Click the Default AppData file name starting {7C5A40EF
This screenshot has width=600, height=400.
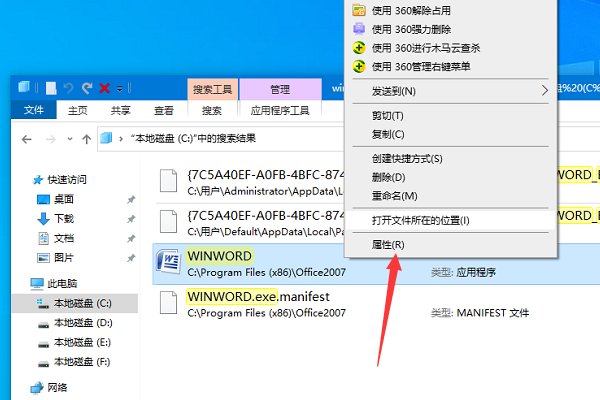[x=266, y=216]
